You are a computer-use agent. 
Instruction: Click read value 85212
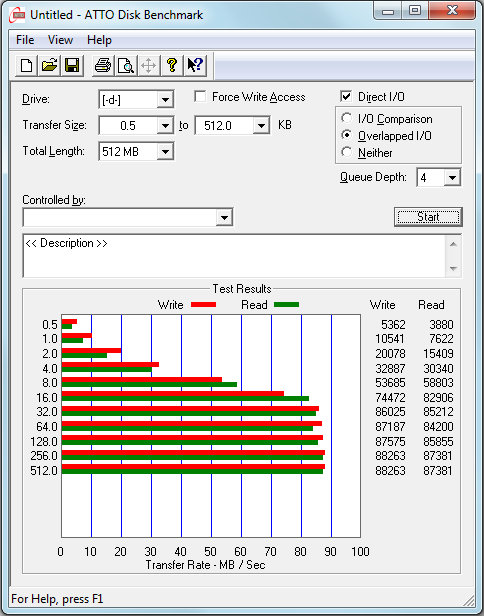pyautogui.click(x=438, y=412)
